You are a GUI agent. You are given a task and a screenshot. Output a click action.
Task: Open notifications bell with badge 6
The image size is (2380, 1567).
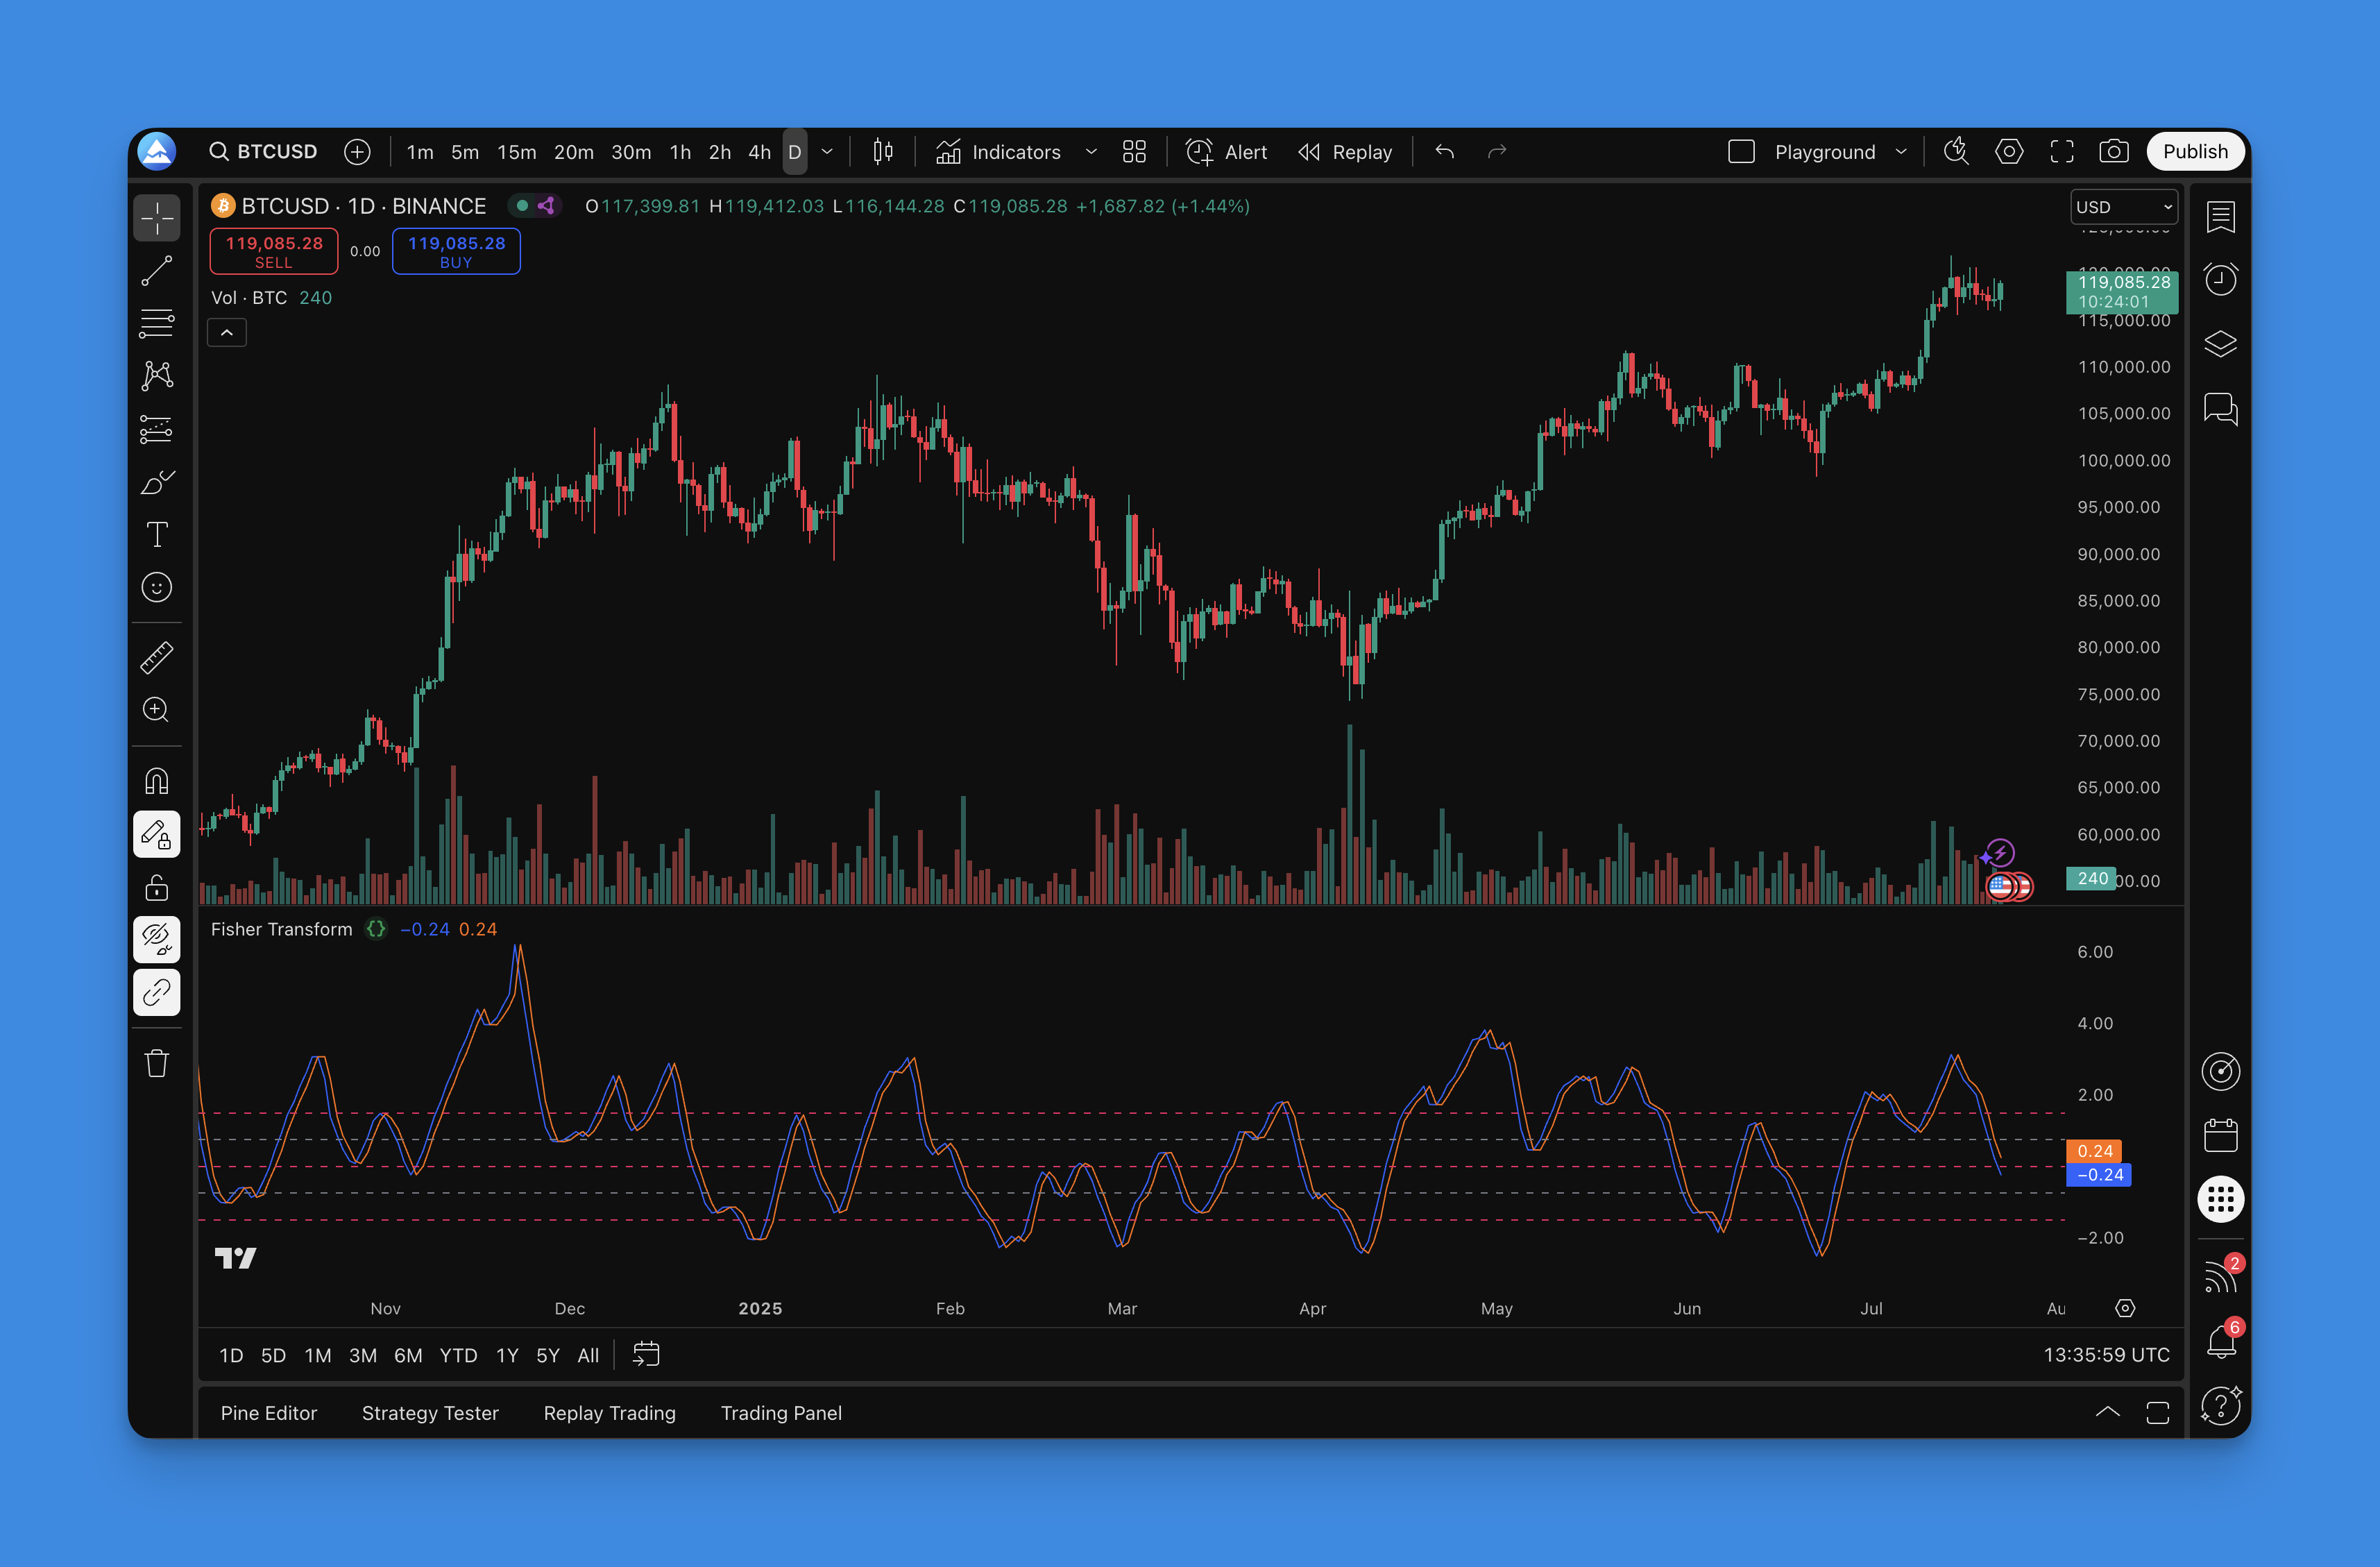tap(2221, 1342)
